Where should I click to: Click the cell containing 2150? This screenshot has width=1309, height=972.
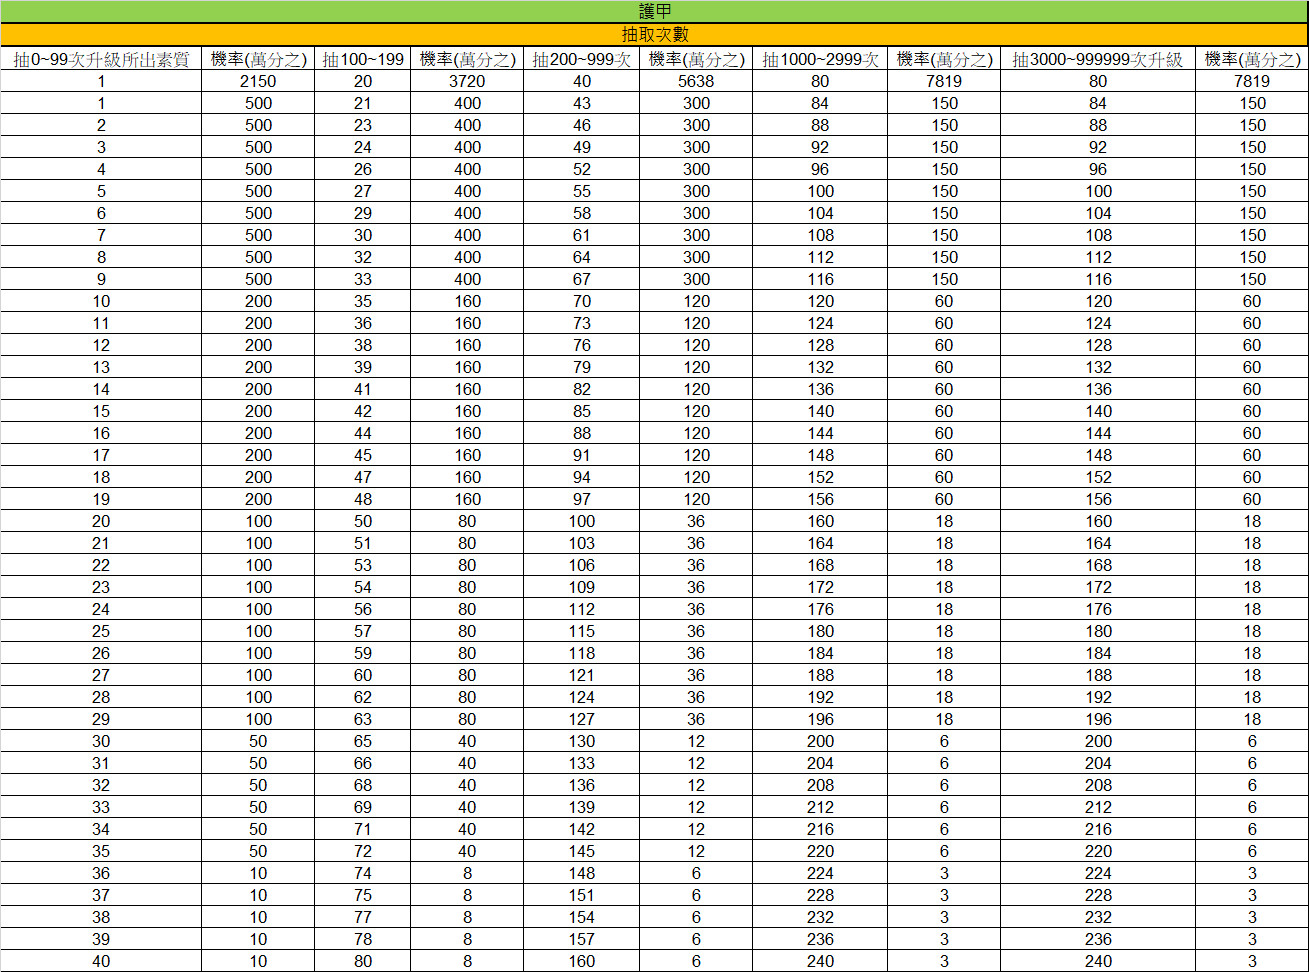(x=258, y=81)
